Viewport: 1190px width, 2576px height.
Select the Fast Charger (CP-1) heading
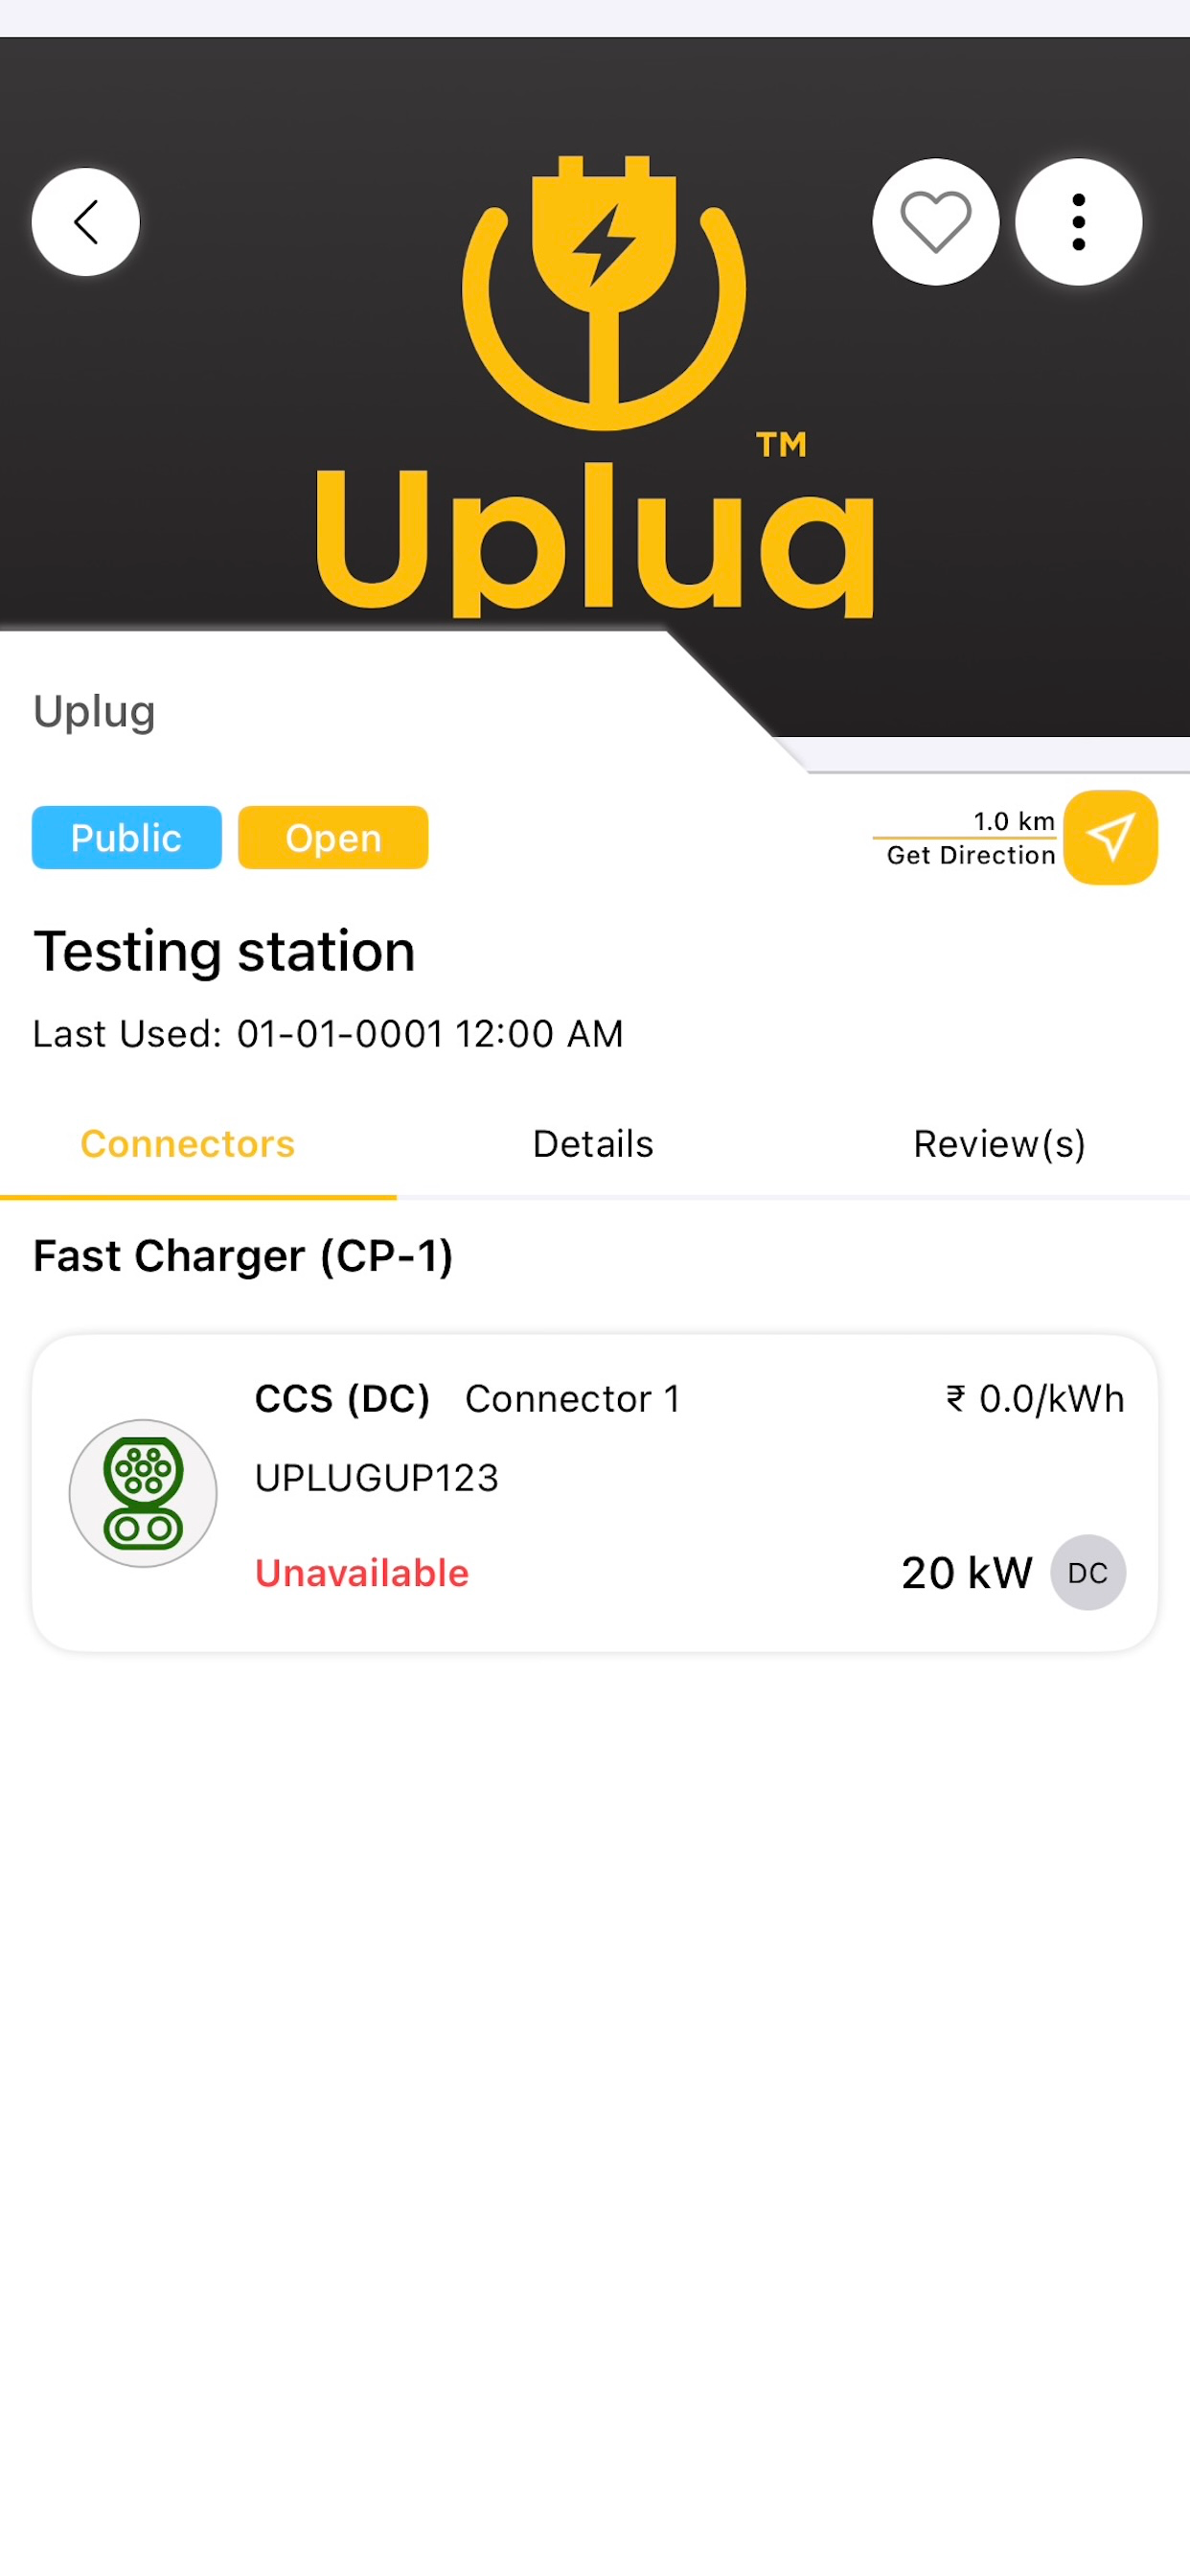click(x=243, y=1256)
